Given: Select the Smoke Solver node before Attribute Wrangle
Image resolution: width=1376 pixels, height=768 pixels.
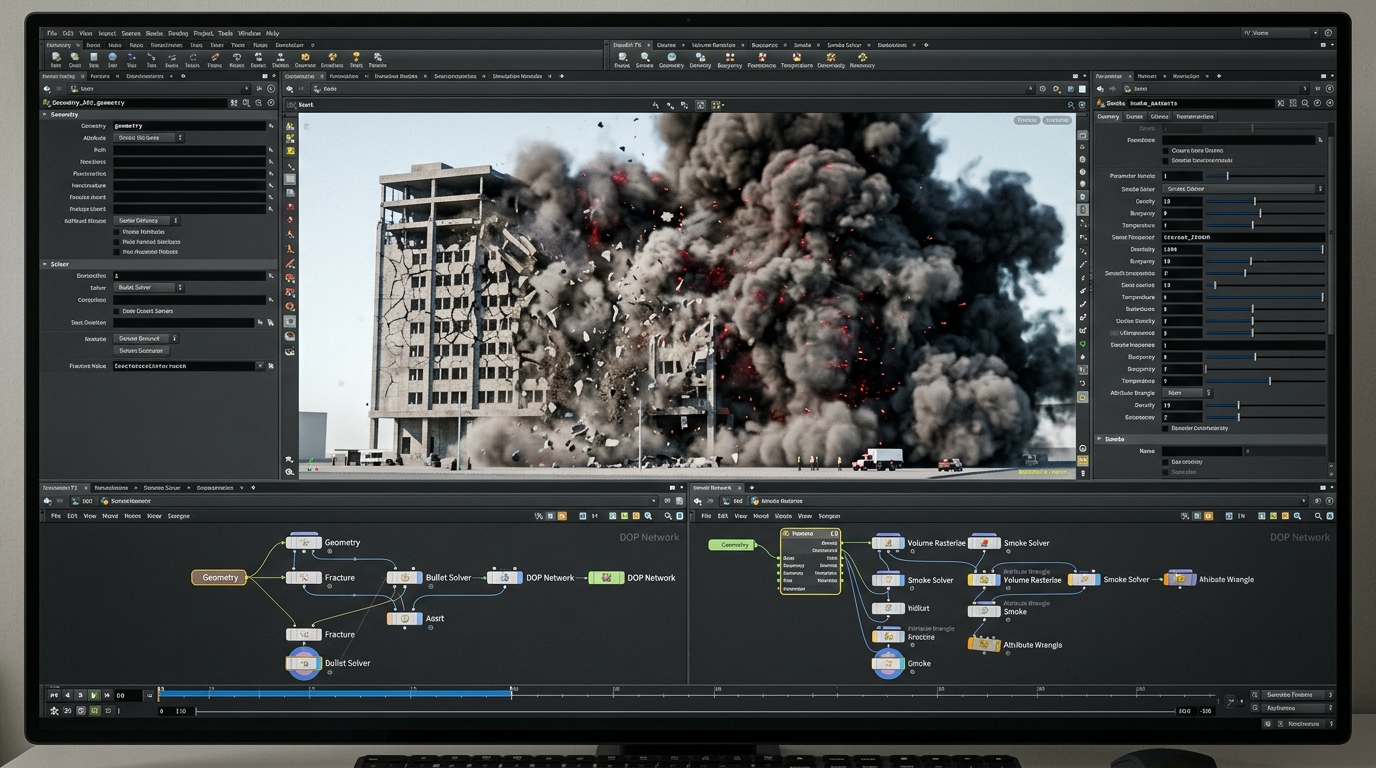Looking at the screenshot, I should click(1084, 579).
